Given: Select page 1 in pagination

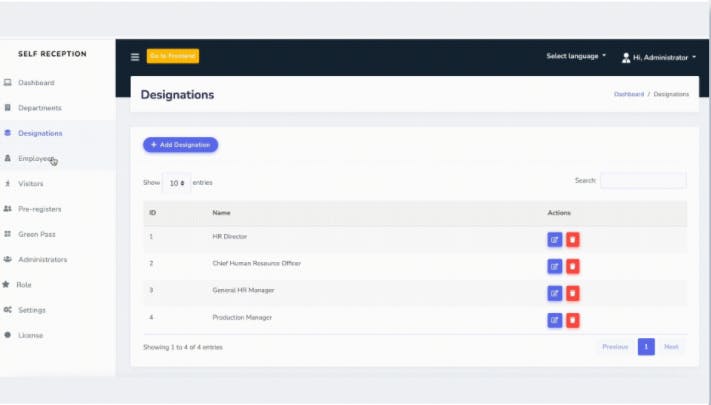Looking at the screenshot, I should coord(646,347).
